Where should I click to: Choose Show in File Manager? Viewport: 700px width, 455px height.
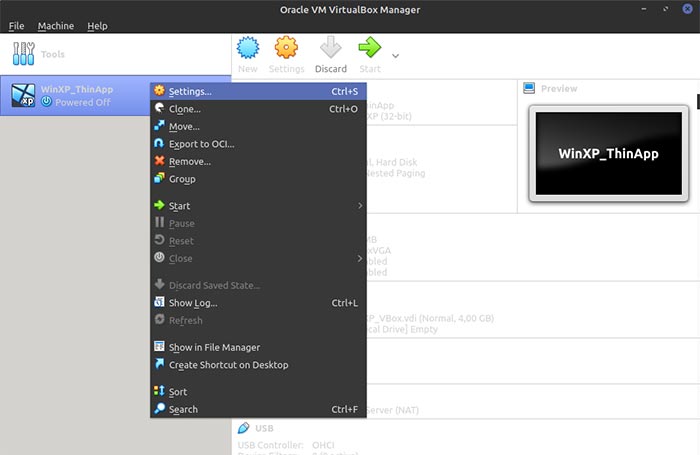point(258,347)
